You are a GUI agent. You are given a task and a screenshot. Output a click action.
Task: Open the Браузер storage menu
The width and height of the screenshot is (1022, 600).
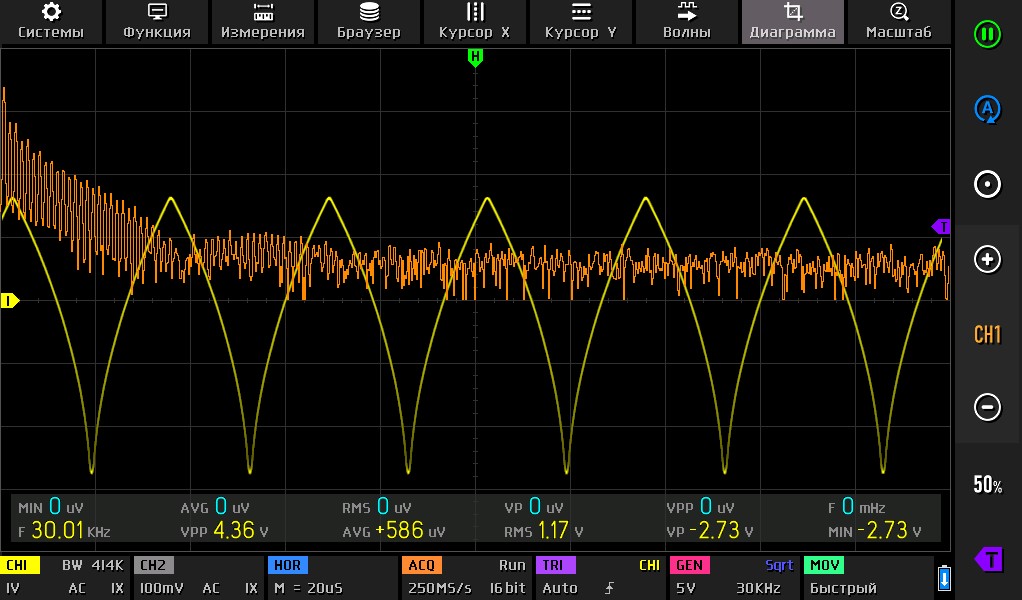click(369, 21)
